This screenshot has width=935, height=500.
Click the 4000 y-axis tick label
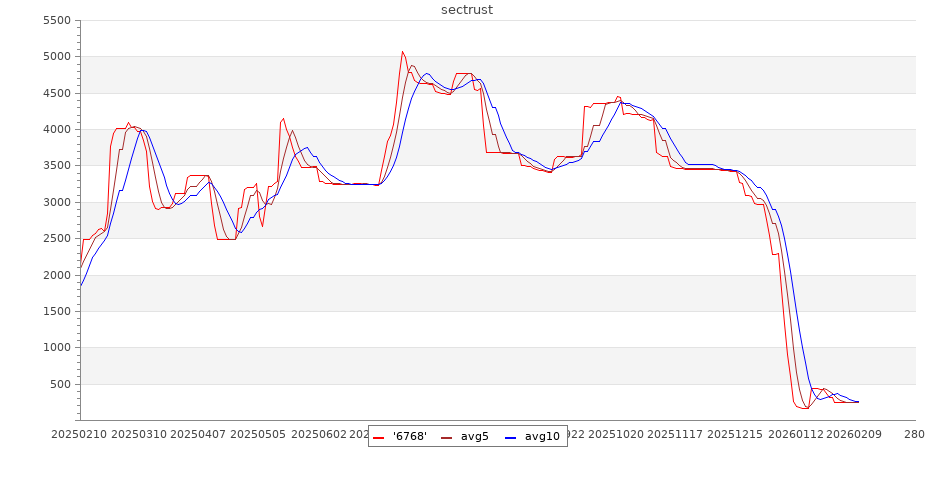pos(56,130)
